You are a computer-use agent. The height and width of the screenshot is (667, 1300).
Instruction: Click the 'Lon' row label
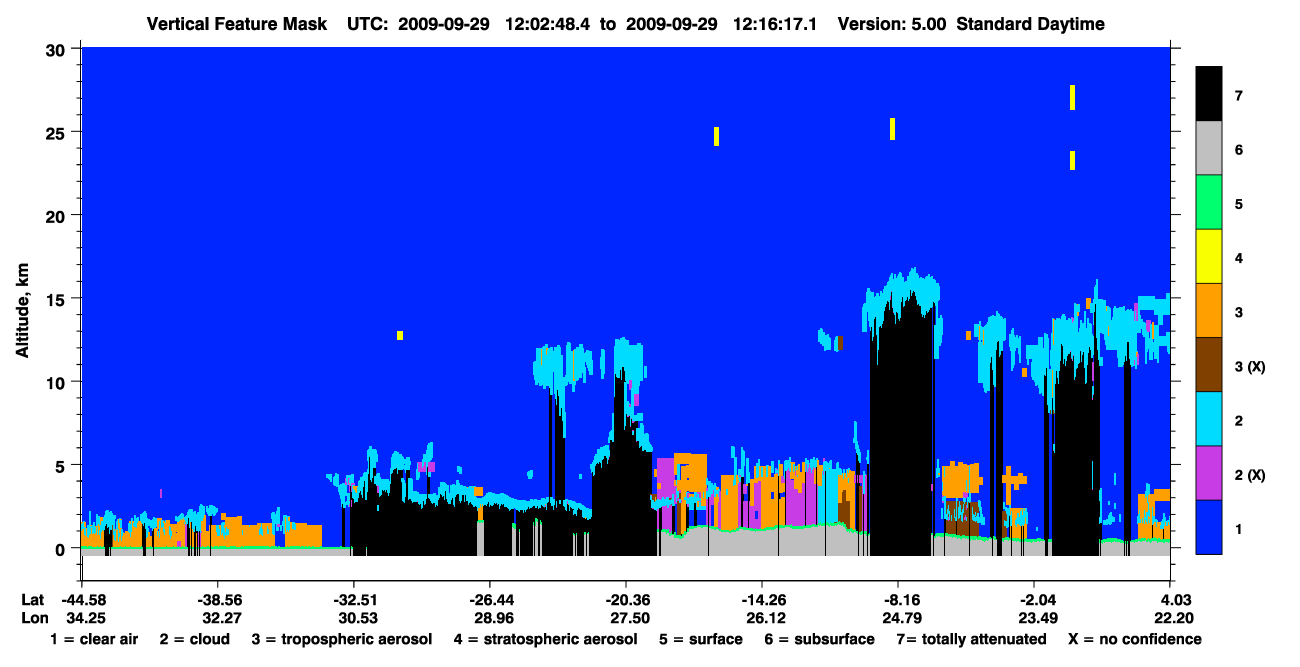point(33,618)
